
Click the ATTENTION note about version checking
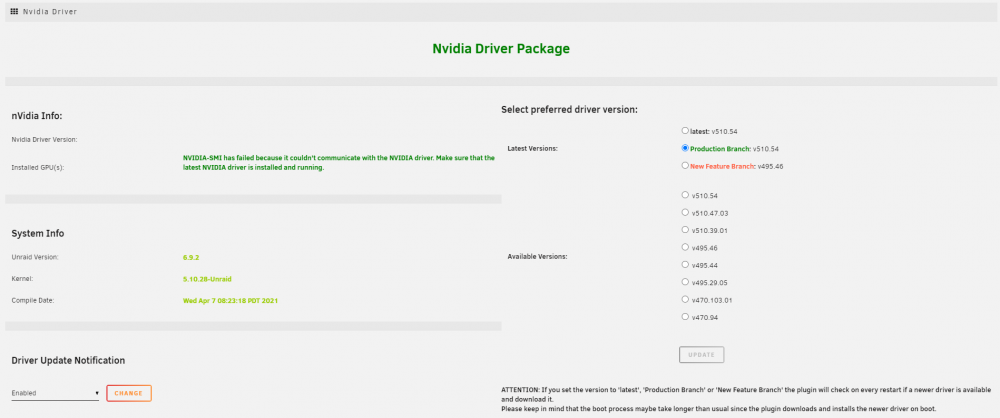[746, 394]
